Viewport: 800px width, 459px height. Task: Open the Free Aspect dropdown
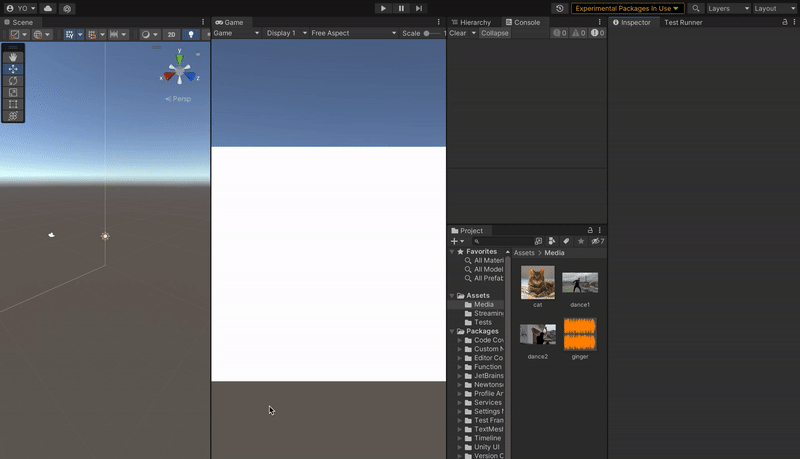354,33
